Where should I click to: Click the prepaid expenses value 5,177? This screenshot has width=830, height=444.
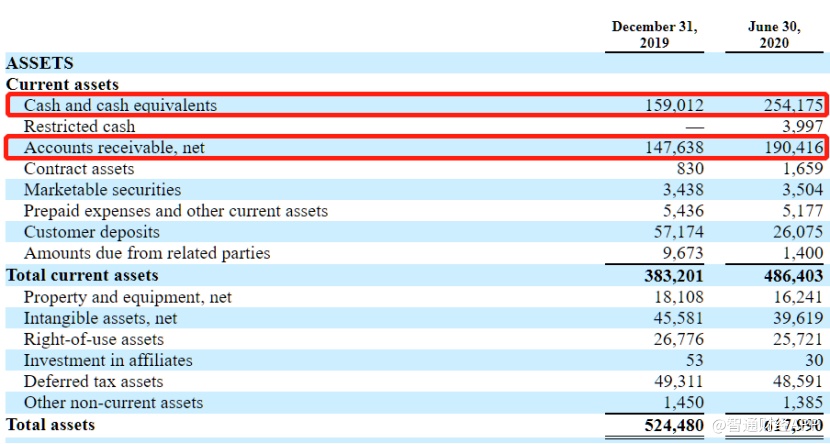click(x=802, y=211)
